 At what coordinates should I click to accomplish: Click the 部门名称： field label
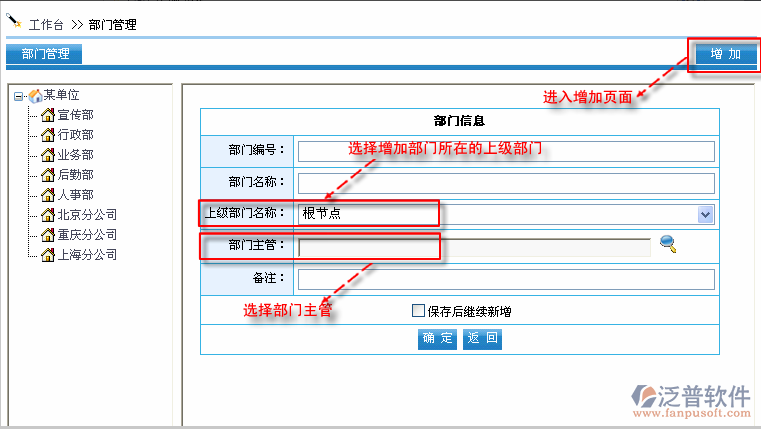click(257, 182)
